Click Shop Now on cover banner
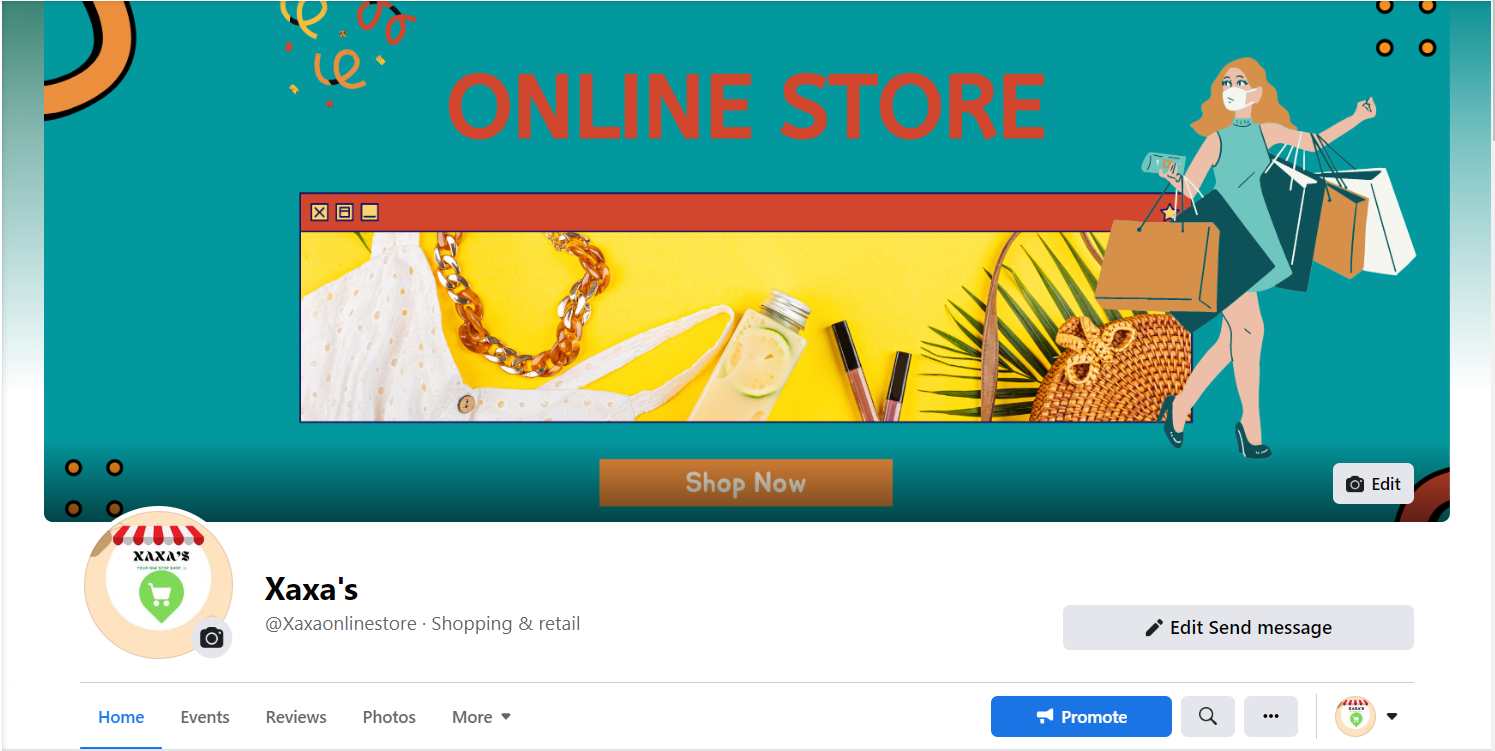The width and height of the screenshot is (1495, 751). (x=746, y=483)
